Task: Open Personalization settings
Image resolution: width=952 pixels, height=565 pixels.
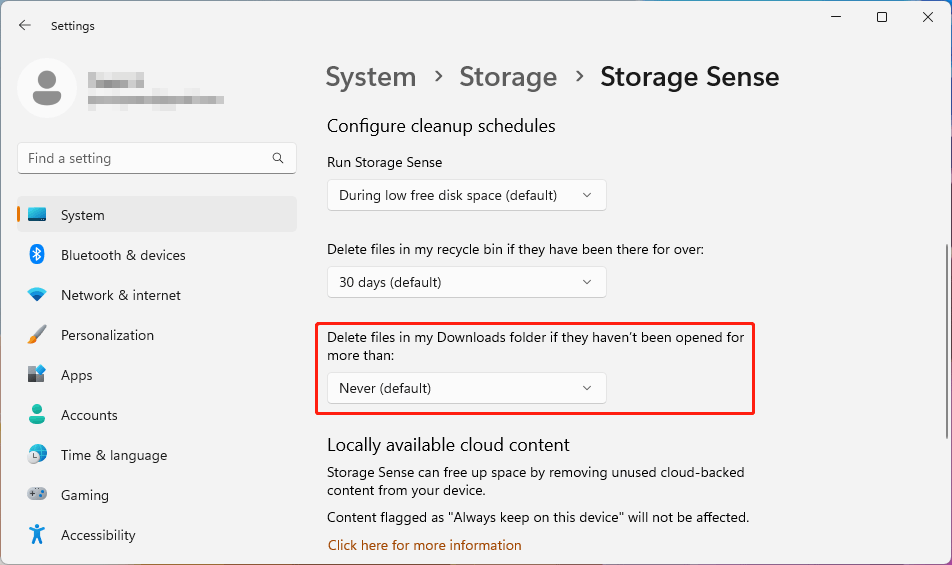Action: coord(157,335)
